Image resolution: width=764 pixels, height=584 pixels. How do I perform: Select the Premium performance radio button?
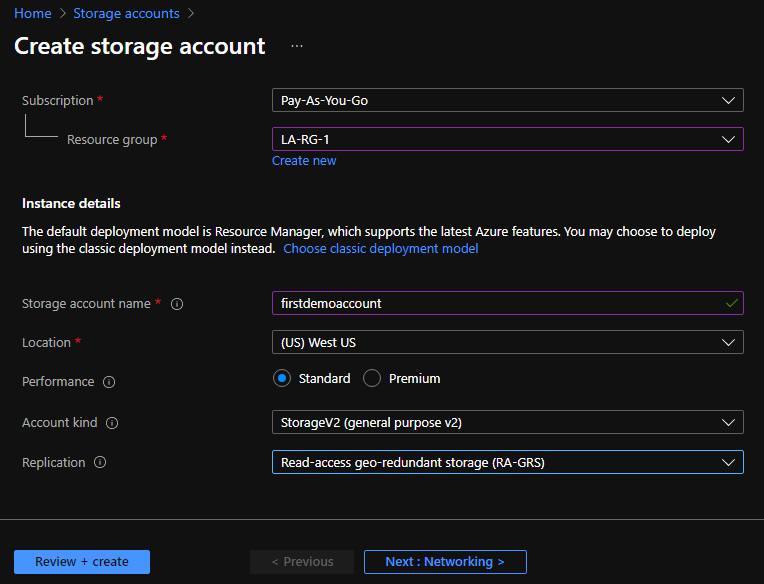[x=372, y=379]
